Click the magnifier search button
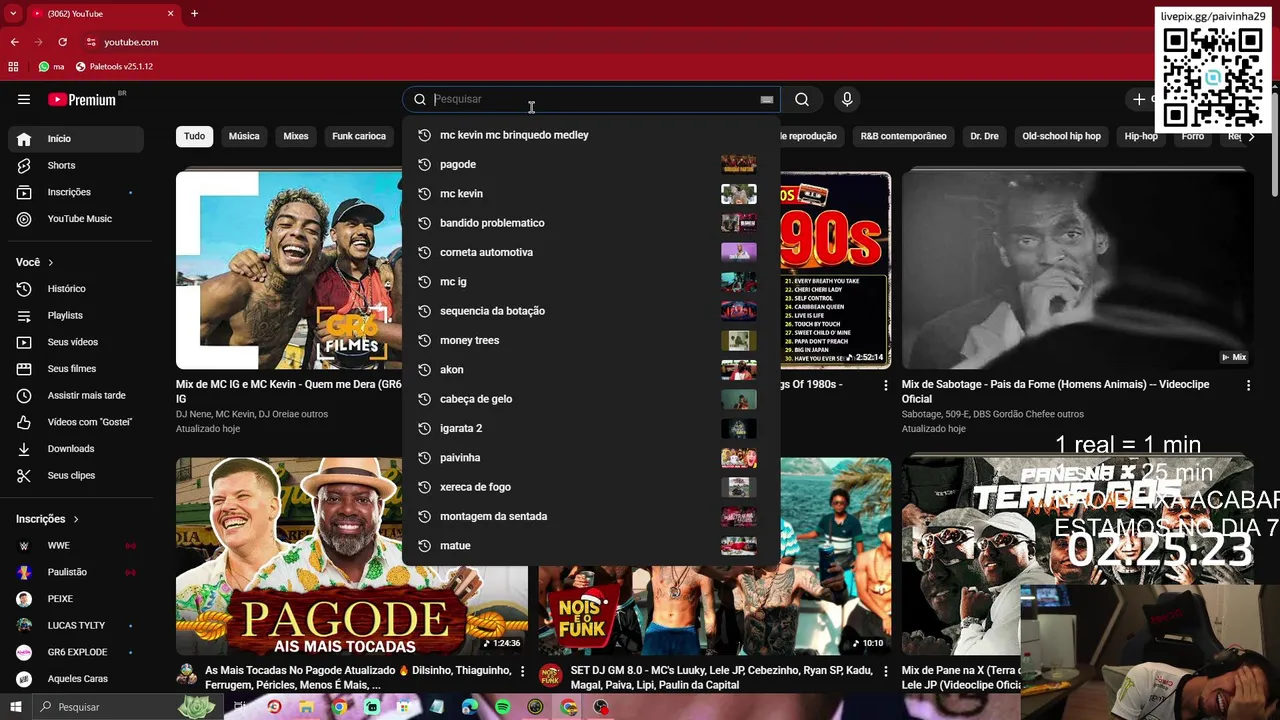 (x=802, y=99)
